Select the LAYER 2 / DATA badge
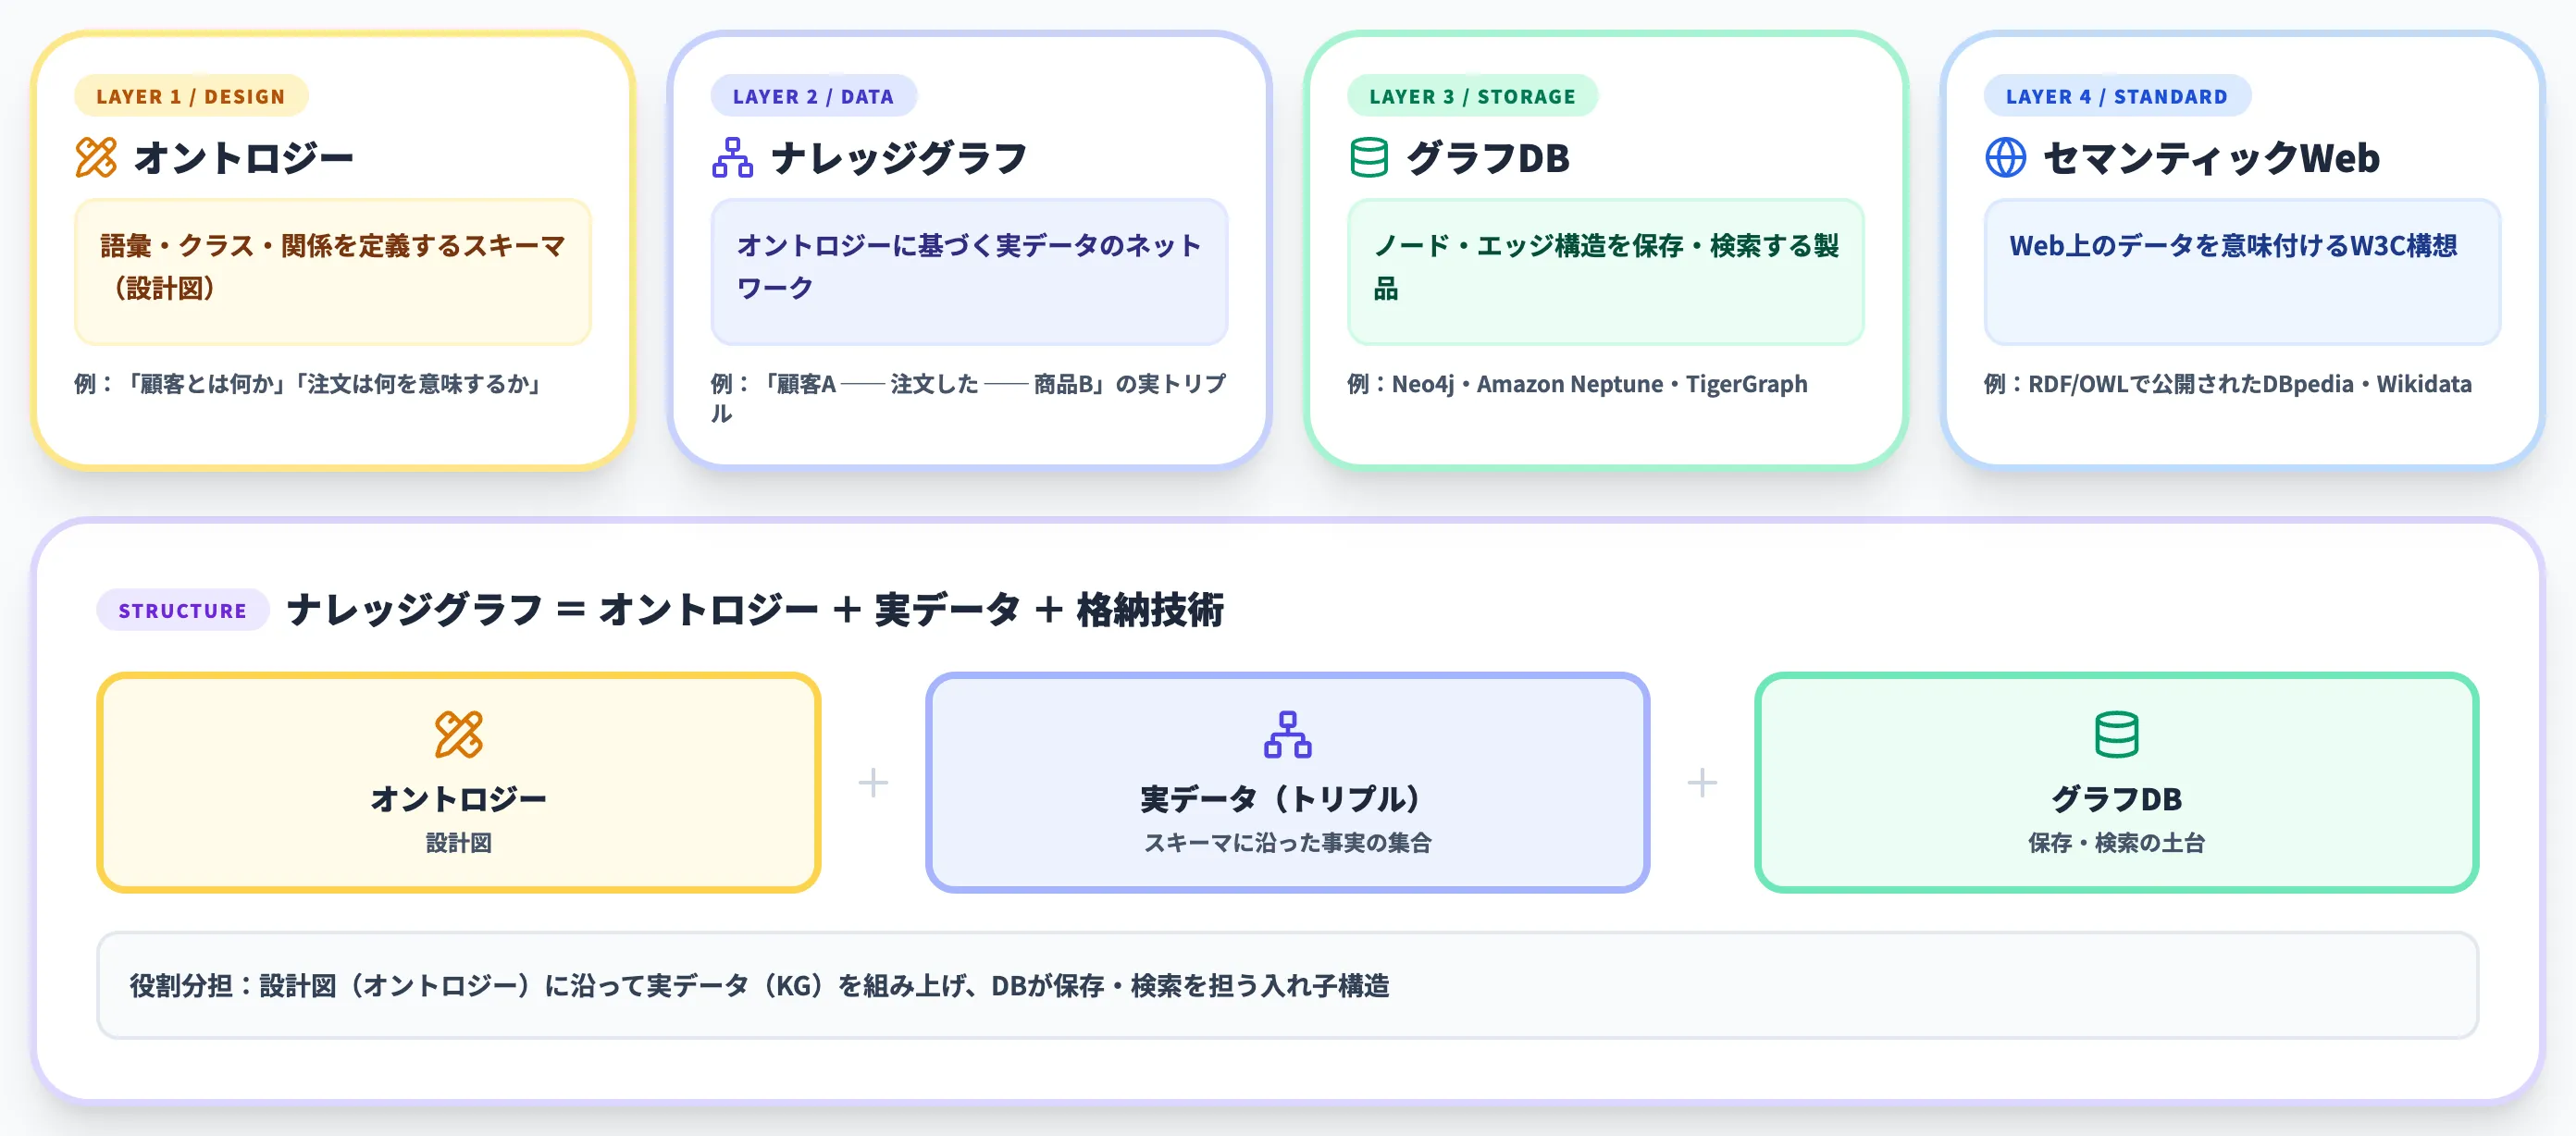Screen dimensions: 2576x1136 [813, 96]
